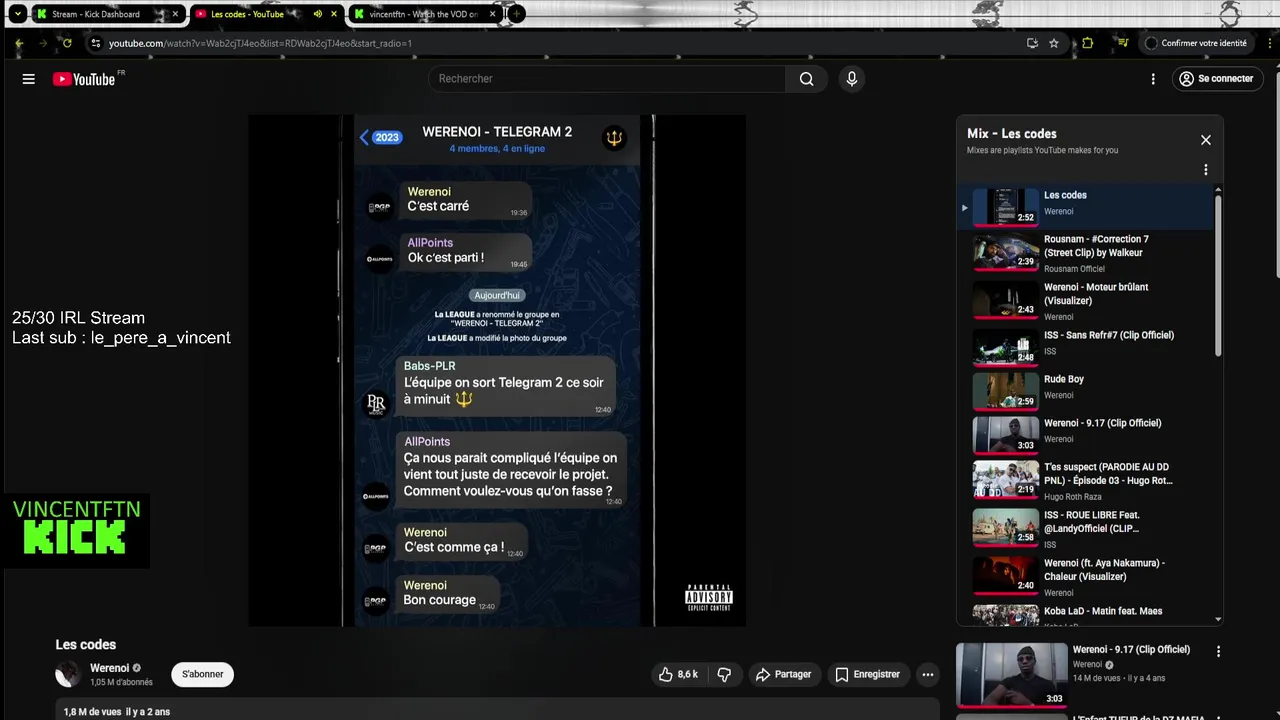The height and width of the screenshot is (720, 1280).
Task: Play Werenoi - 9.17 in the mix list
Action: 1085,435
